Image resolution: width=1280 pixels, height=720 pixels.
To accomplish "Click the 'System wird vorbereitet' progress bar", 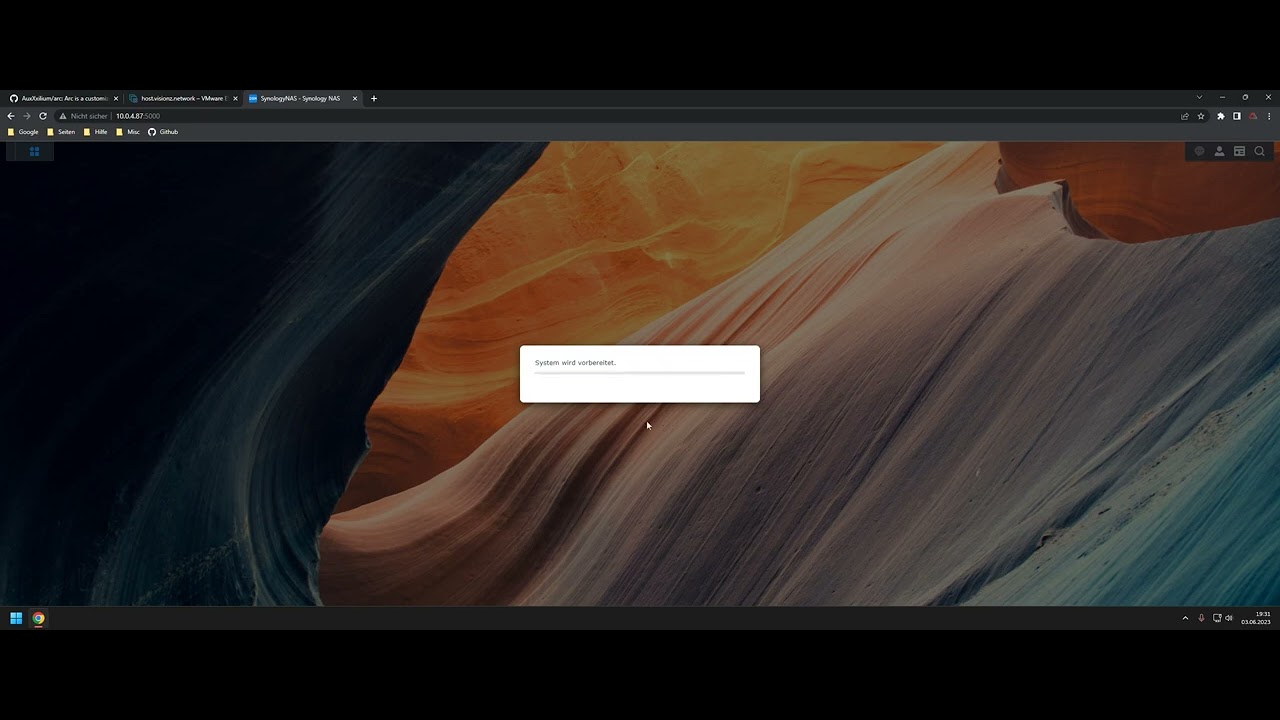I will [640, 373].
